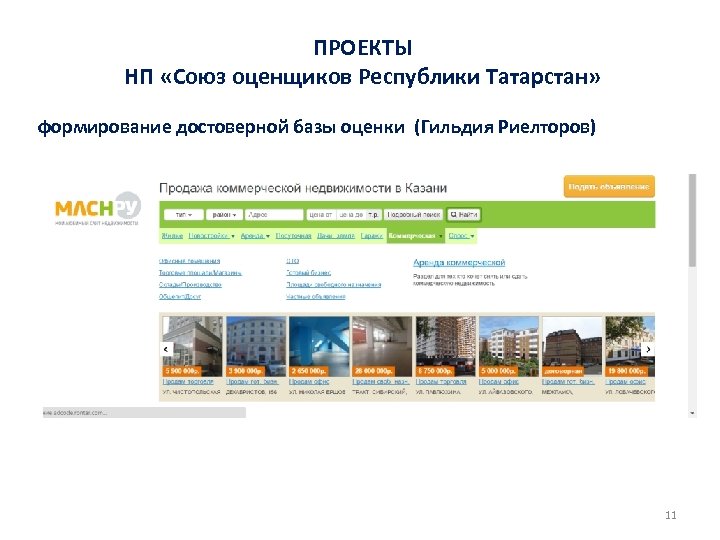The image size is (720, 540).
Task: Open the Продам торговле listing link
Action: point(188,382)
